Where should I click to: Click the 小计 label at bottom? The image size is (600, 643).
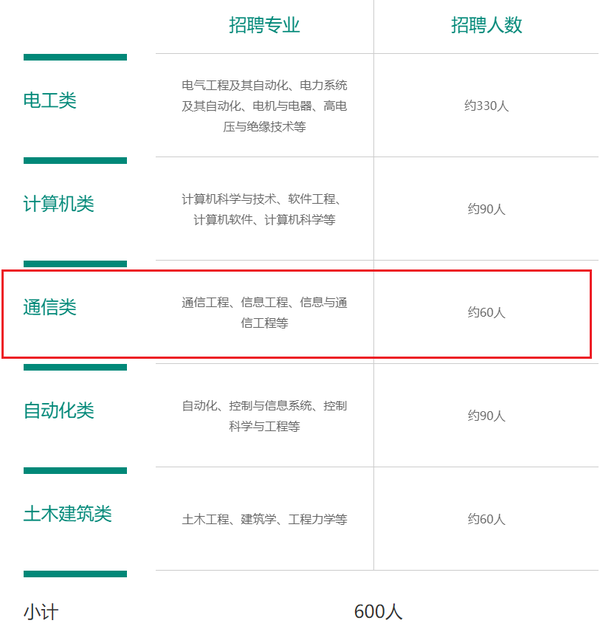(x=41, y=612)
